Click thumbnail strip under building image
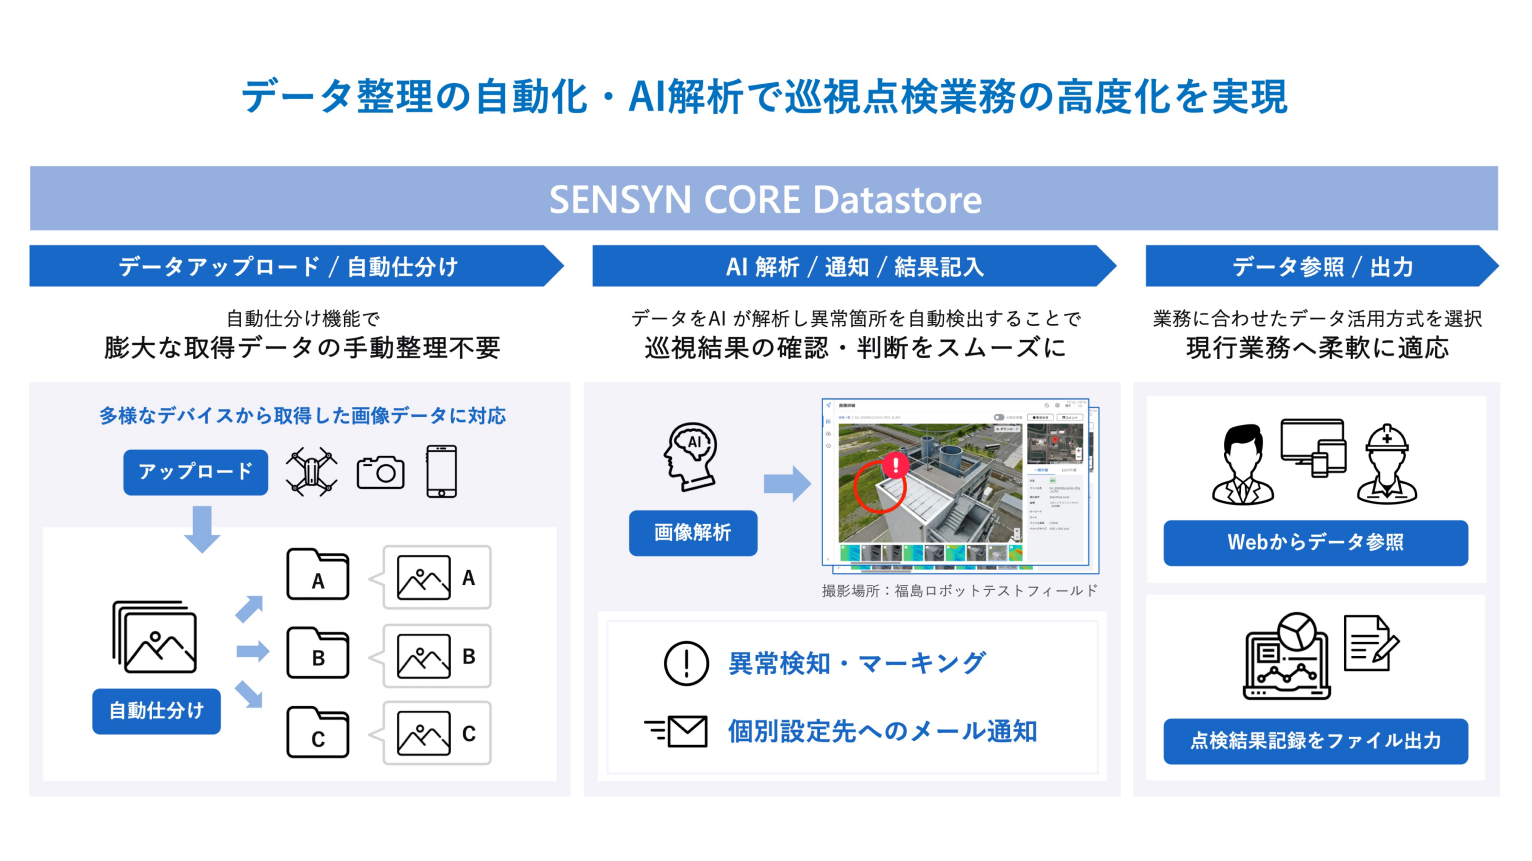This screenshot has width=1532, height=861. click(x=931, y=553)
